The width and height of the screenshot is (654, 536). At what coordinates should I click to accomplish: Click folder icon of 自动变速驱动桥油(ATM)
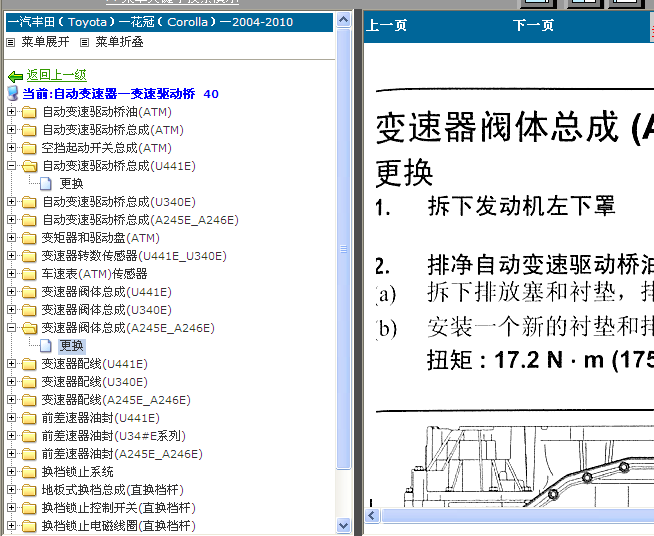pyautogui.click(x=29, y=112)
